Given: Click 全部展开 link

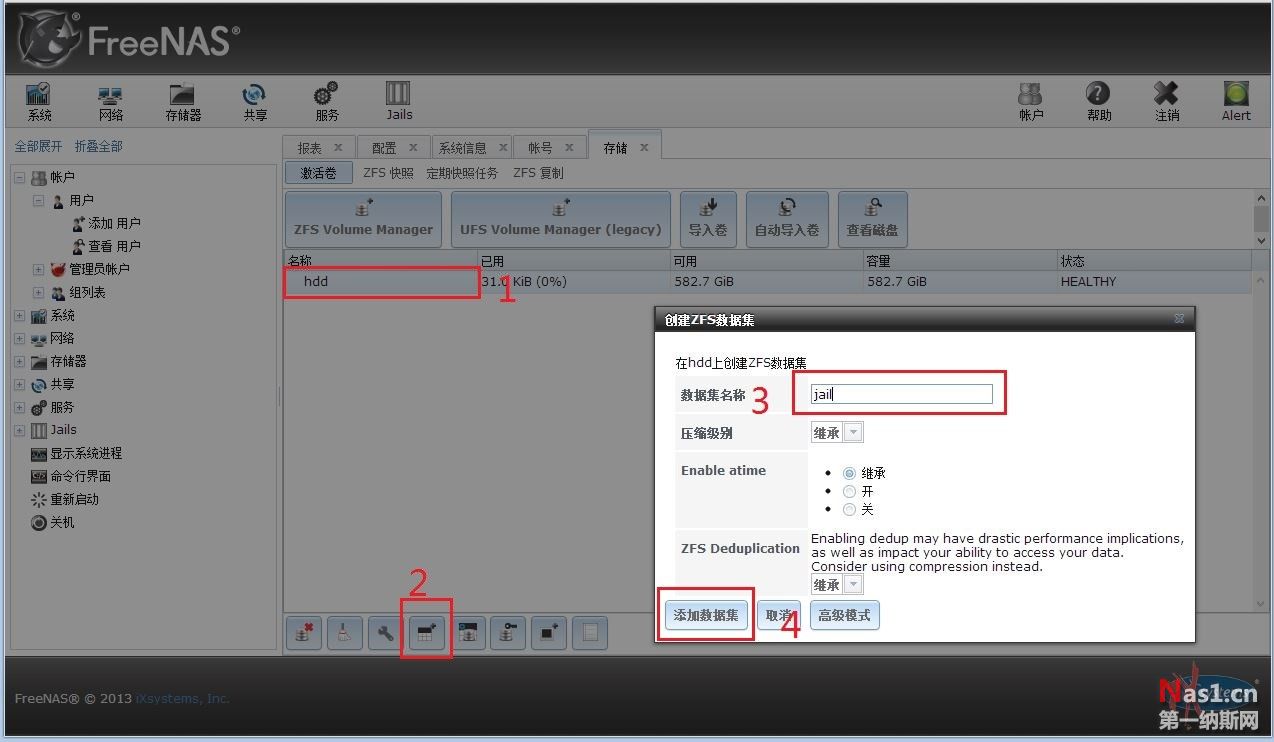Looking at the screenshot, I should [x=38, y=146].
